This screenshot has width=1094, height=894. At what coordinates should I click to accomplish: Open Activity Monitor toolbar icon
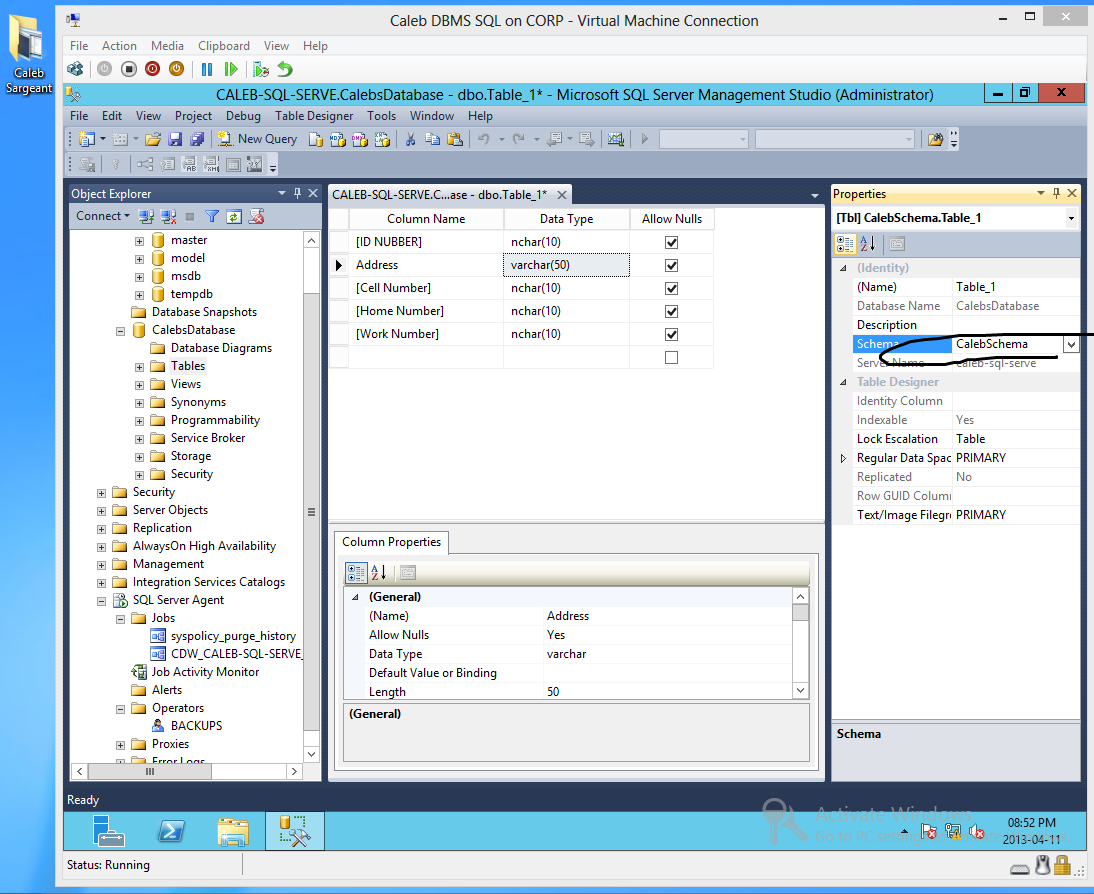coord(615,140)
